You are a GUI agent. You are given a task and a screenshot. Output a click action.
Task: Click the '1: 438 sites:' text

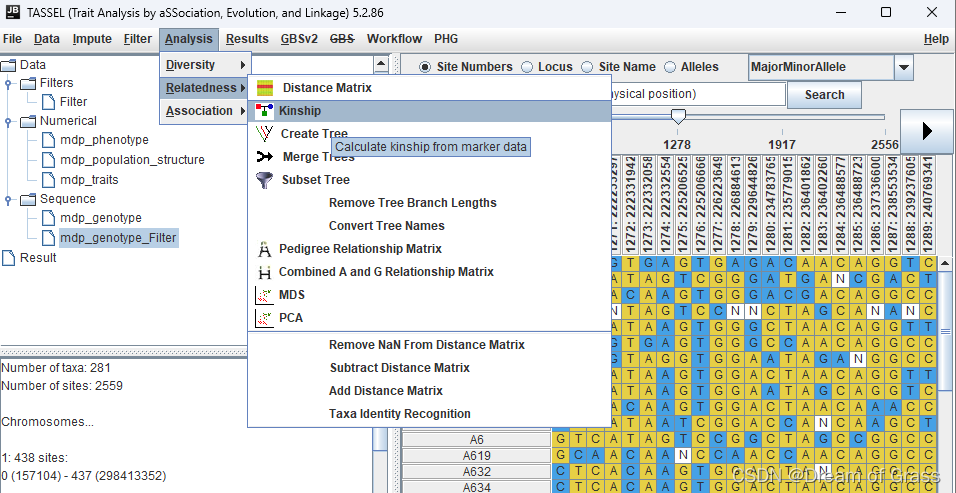[35, 458]
